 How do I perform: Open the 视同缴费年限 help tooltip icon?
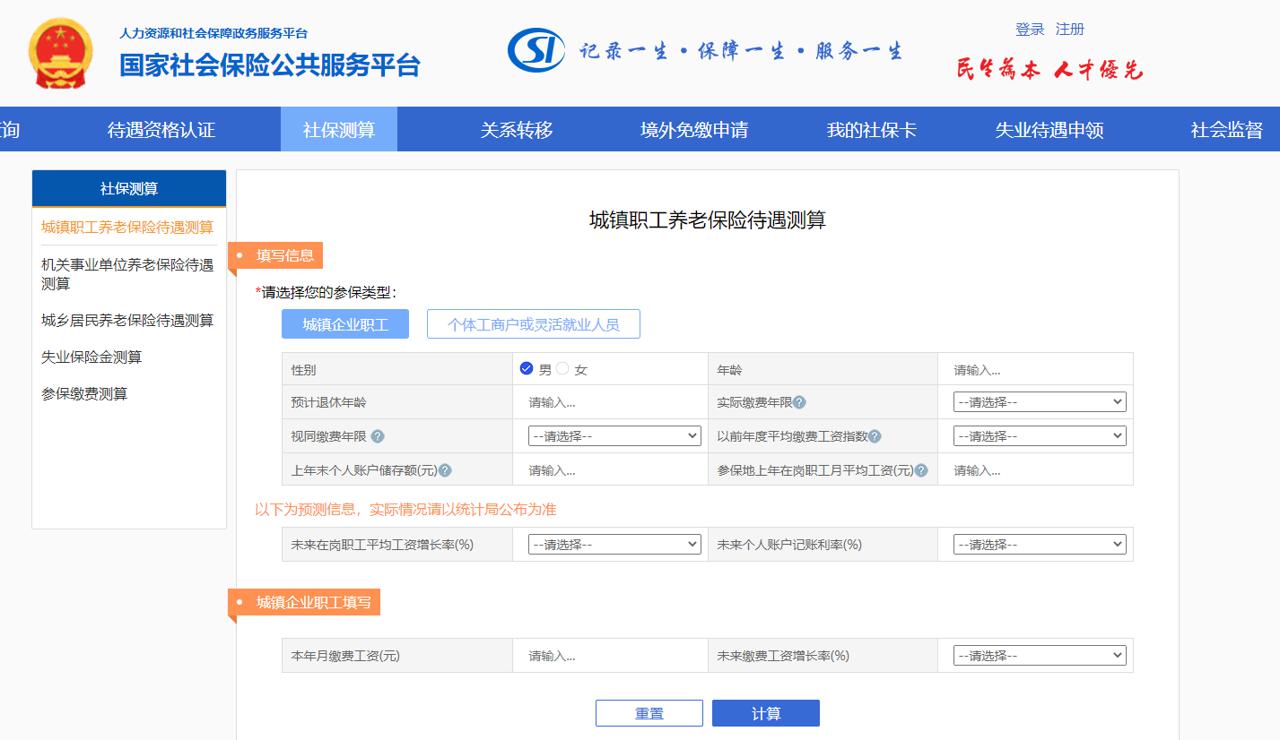click(x=377, y=435)
